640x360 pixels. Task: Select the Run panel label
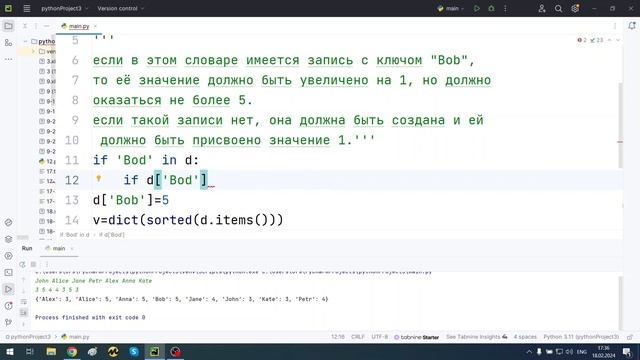27,248
